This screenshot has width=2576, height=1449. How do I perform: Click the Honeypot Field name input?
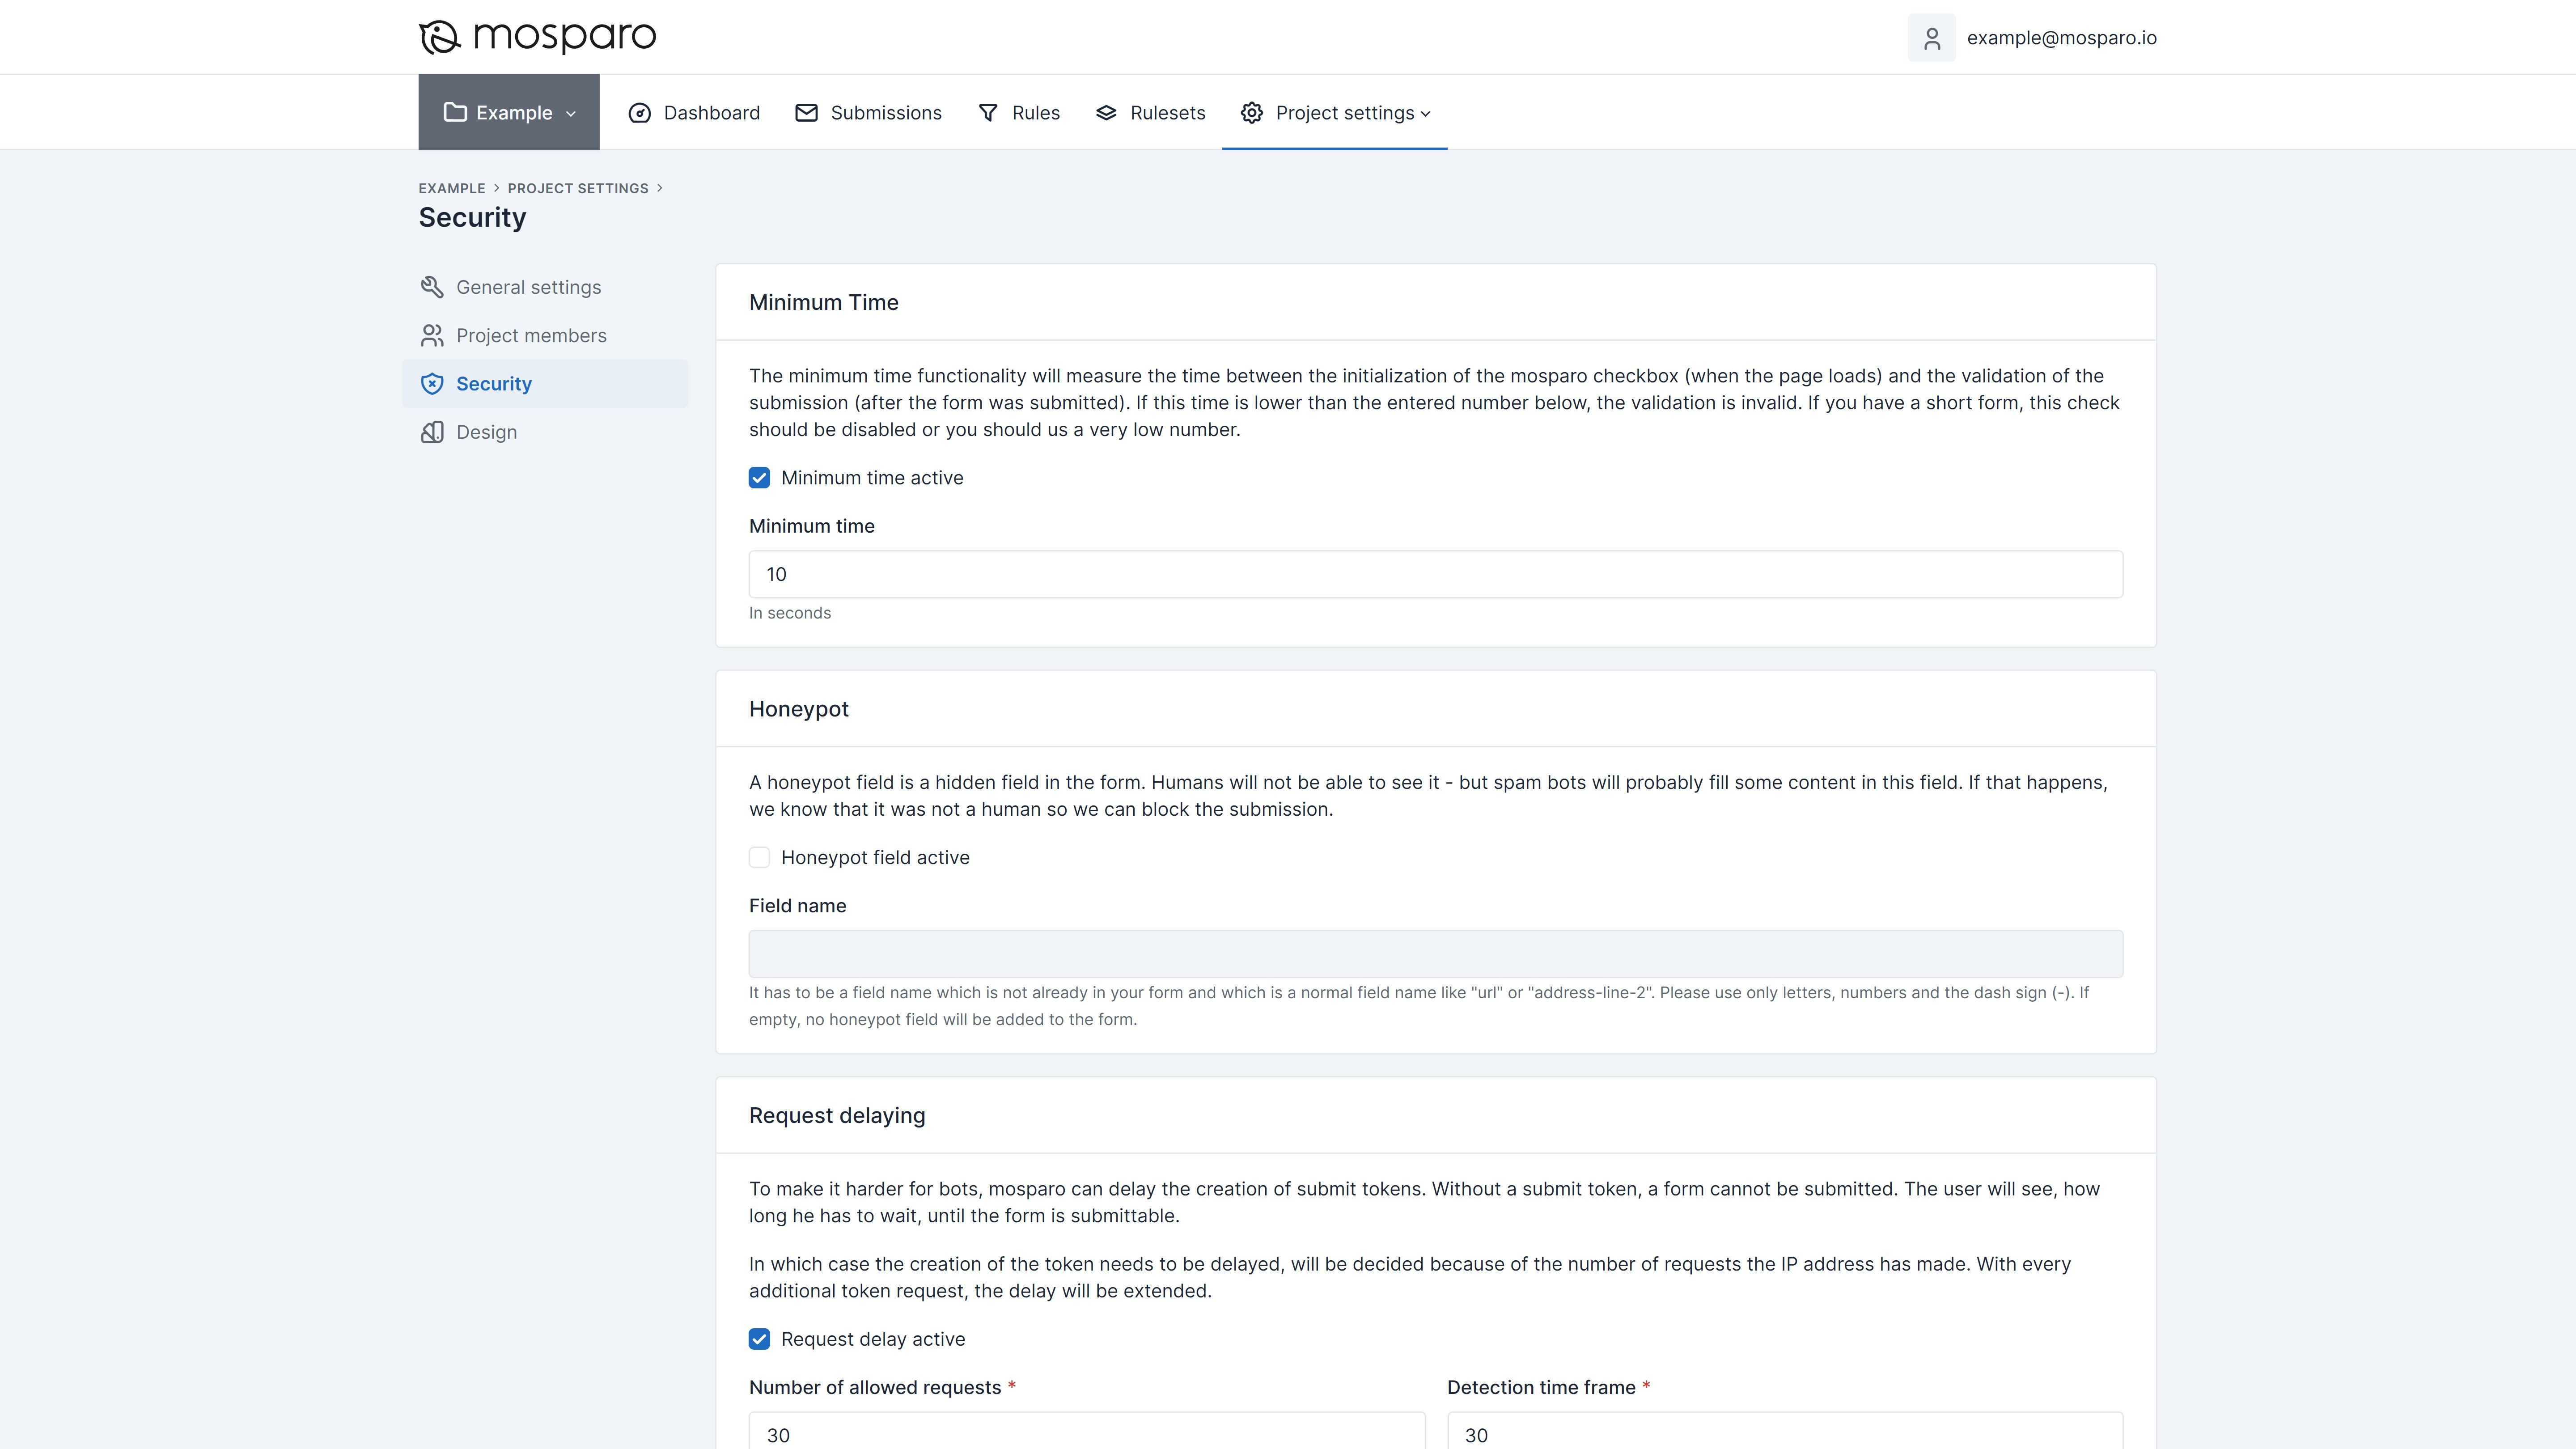1435,954
